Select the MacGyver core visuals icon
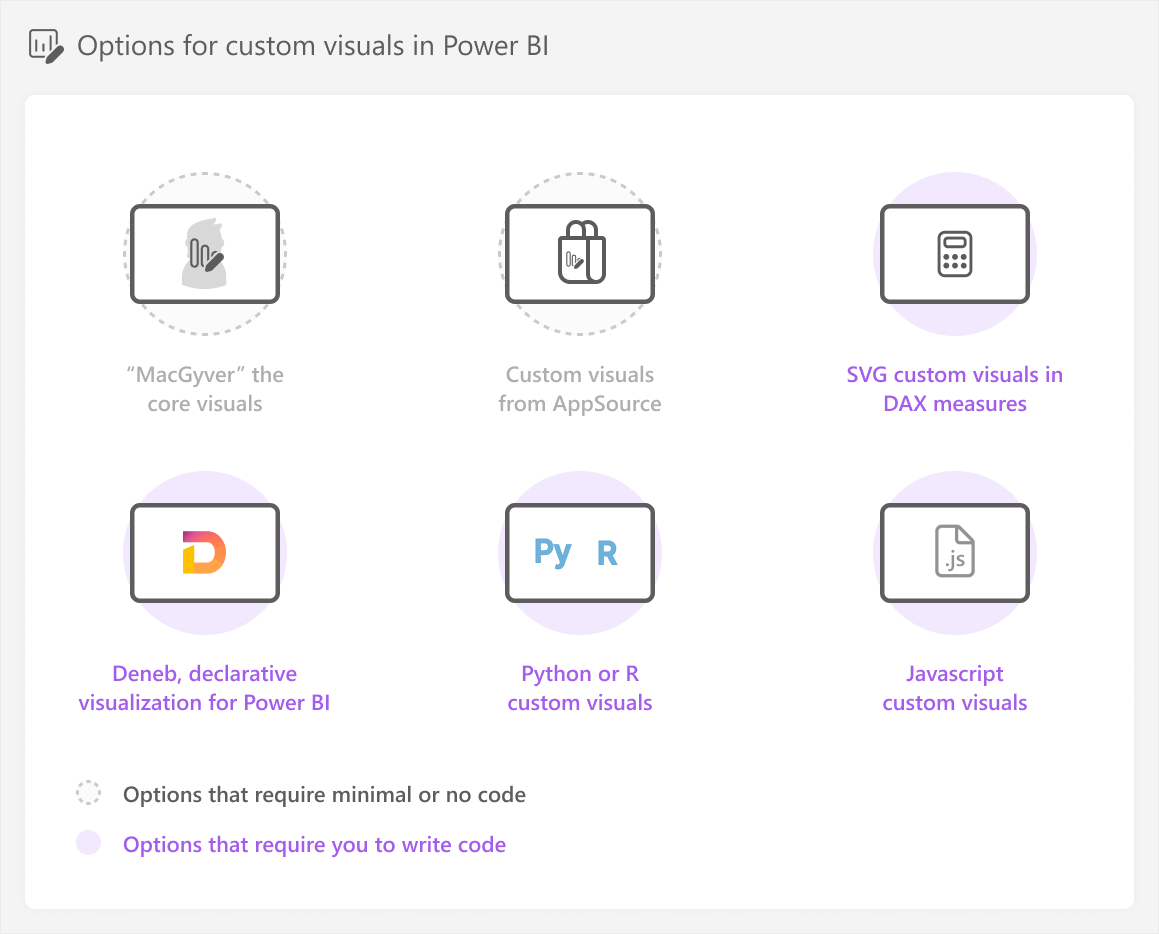The width and height of the screenshot is (1159, 934). pos(205,253)
